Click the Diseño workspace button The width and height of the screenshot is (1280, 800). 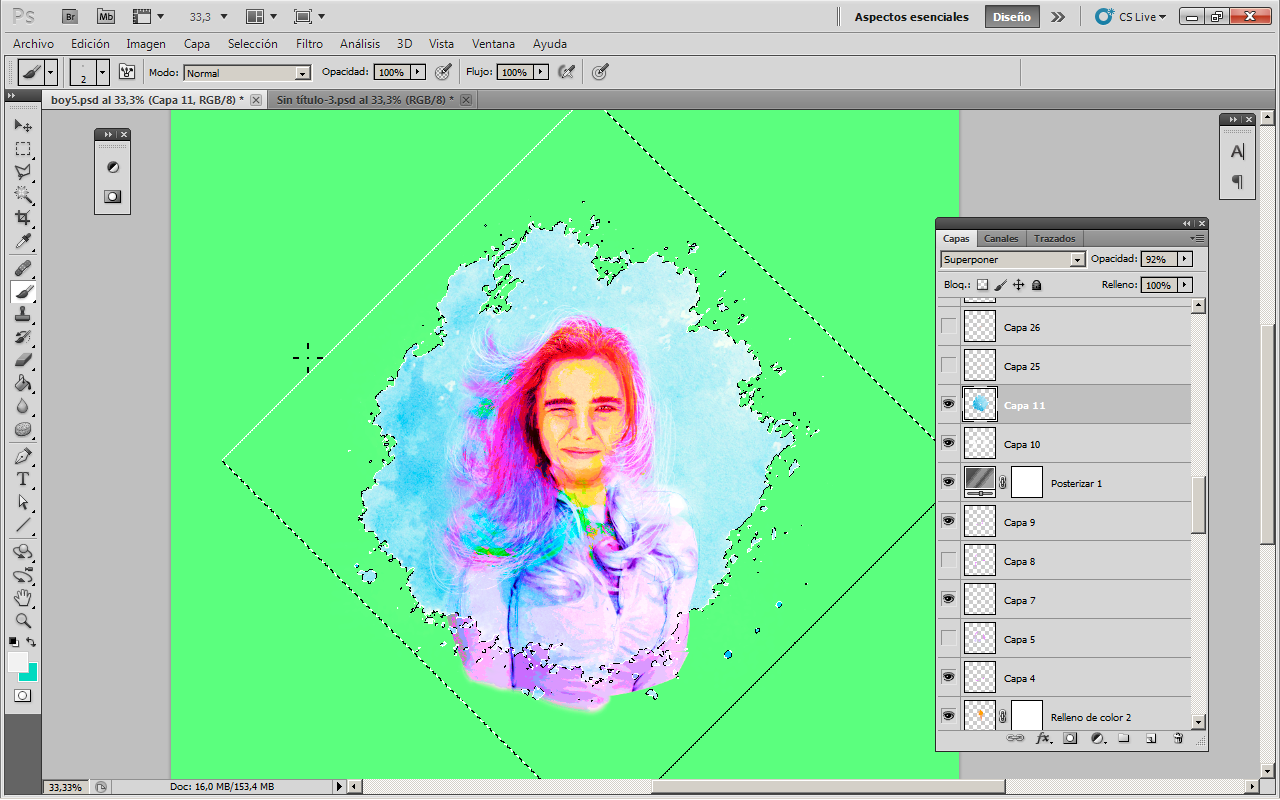pyautogui.click(x=1012, y=17)
